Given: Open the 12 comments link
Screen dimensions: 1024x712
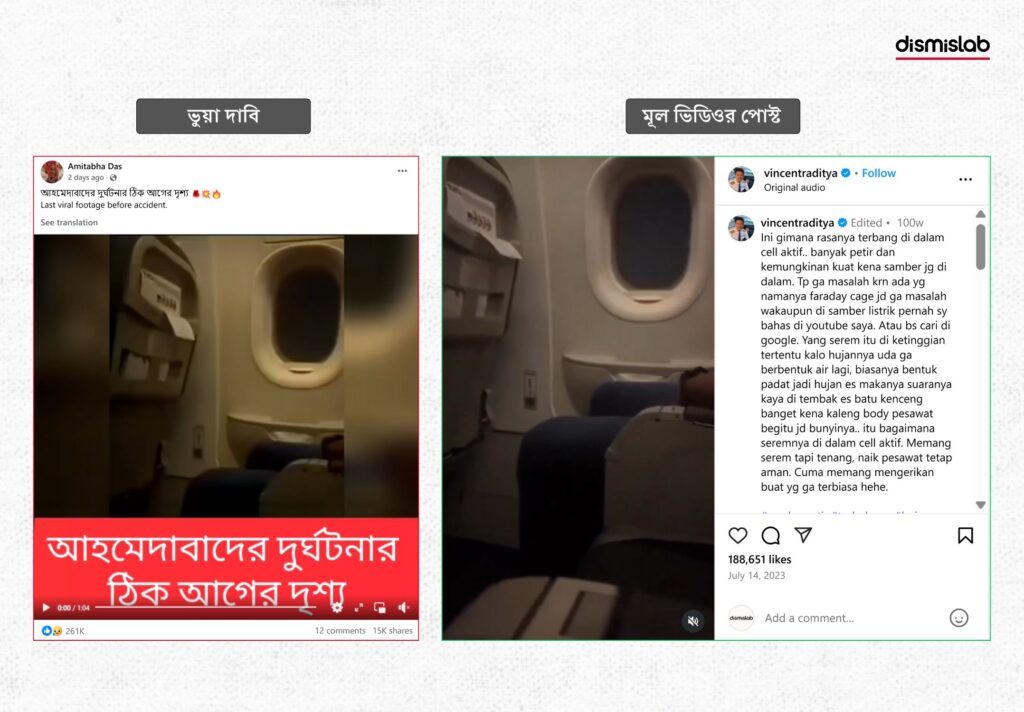Looking at the screenshot, I should click(x=340, y=630).
